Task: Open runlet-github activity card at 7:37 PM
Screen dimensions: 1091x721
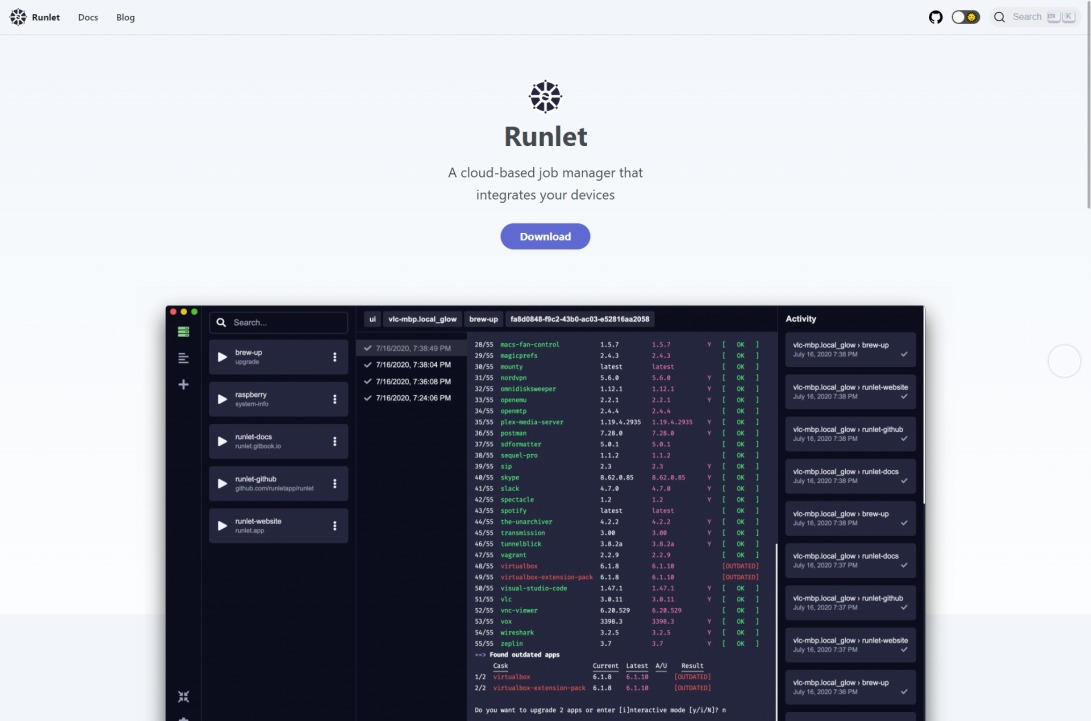Action: (850, 603)
